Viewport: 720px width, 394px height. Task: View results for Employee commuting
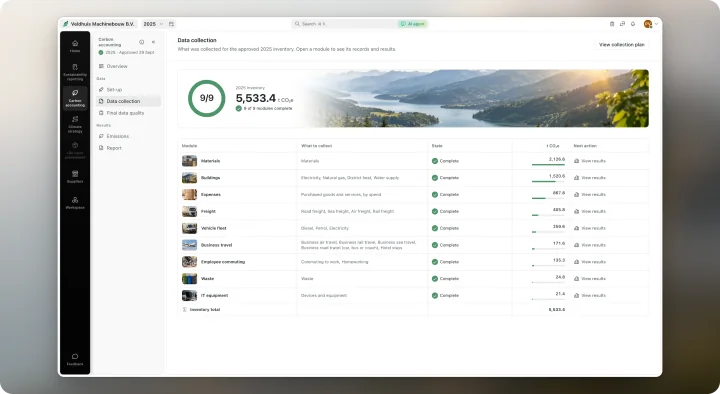tap(590, 262)
